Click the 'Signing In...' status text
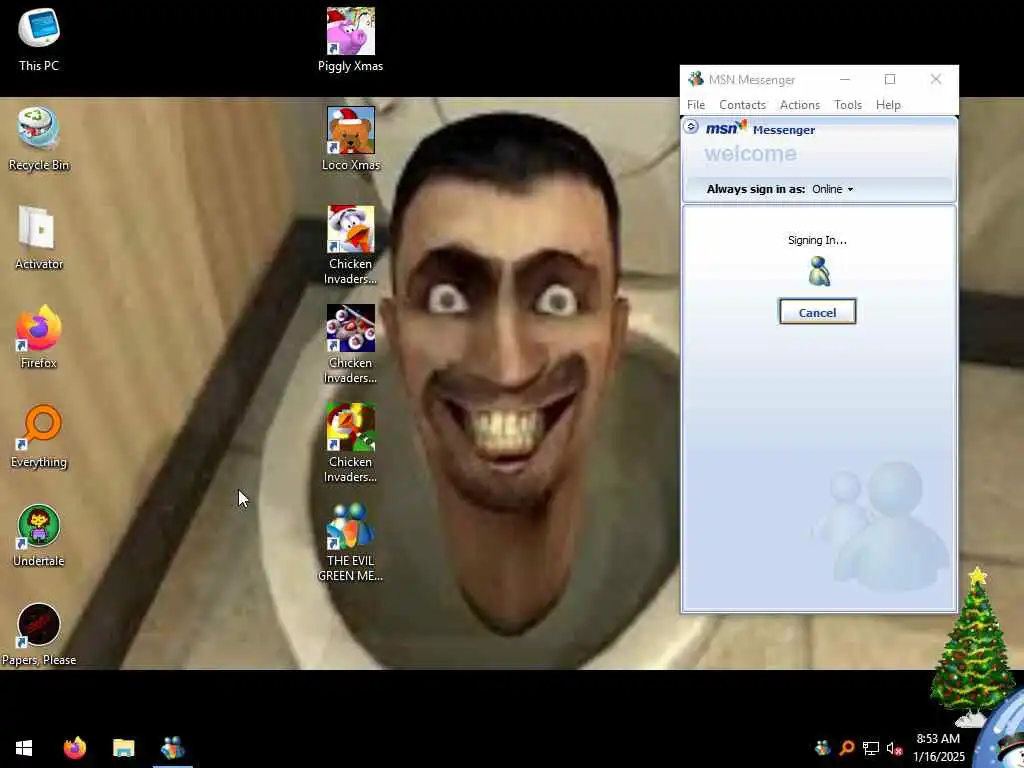The image size is (1024, 768). 817,240
